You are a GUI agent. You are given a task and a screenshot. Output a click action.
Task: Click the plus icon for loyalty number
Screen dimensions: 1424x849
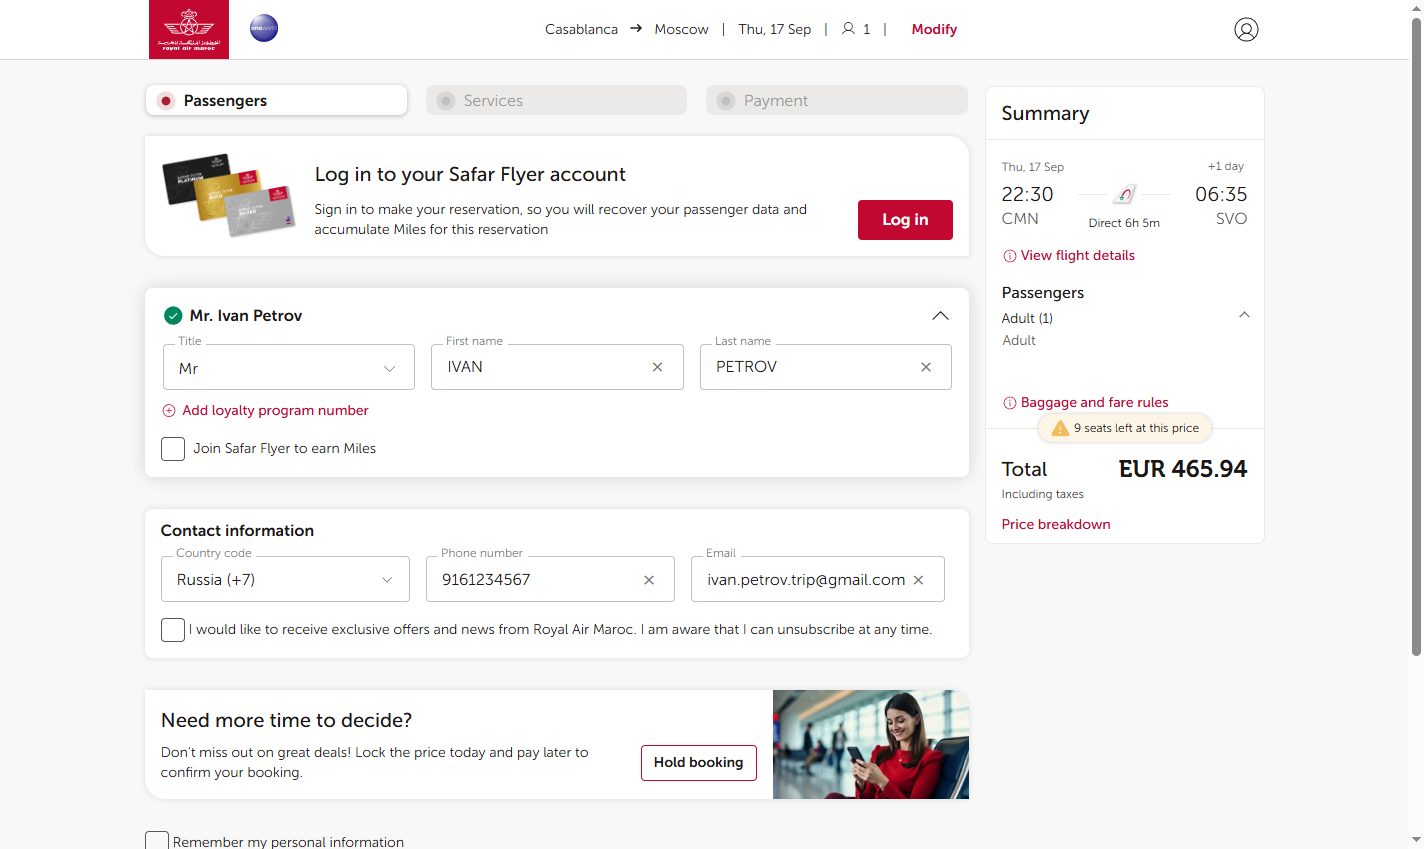pos(169,411)
